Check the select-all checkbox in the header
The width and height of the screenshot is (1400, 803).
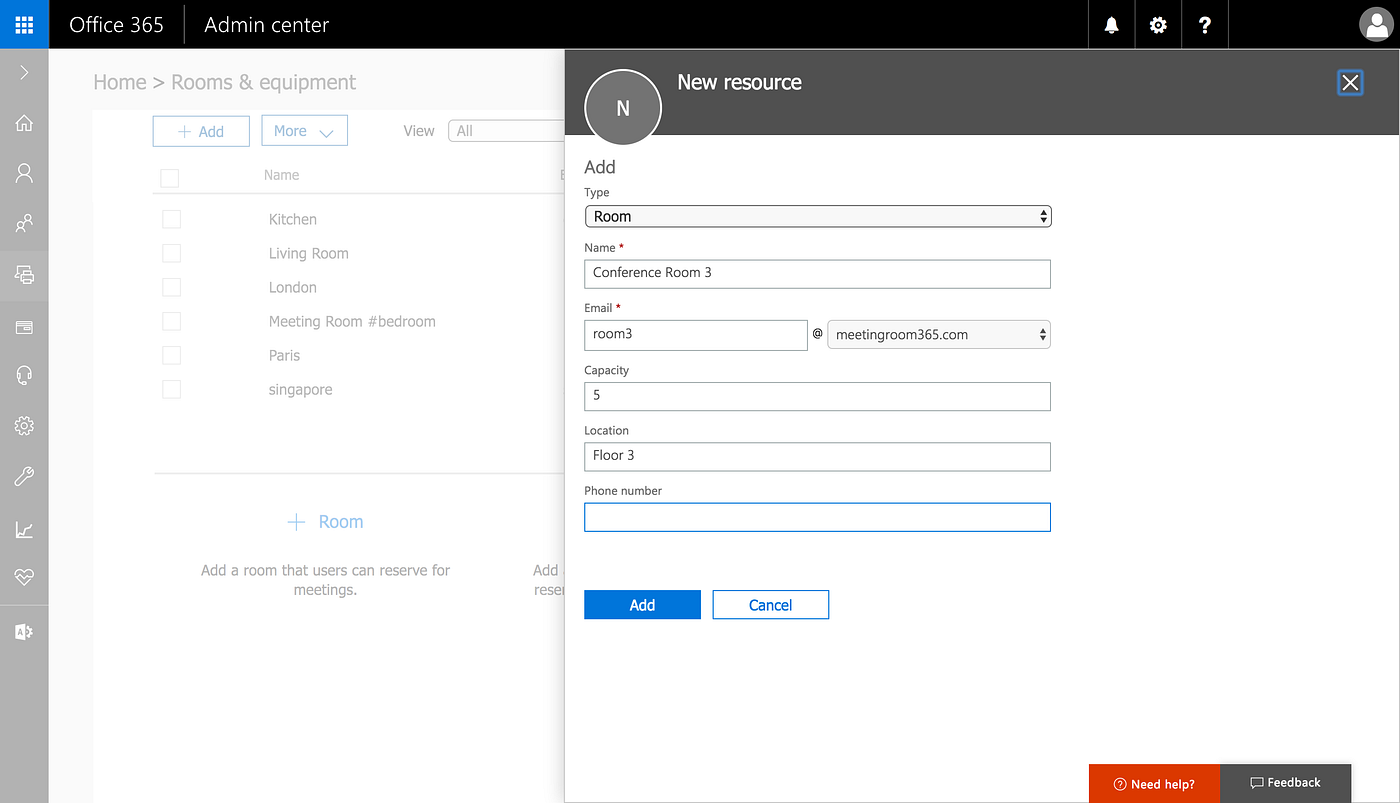(169, 177)
